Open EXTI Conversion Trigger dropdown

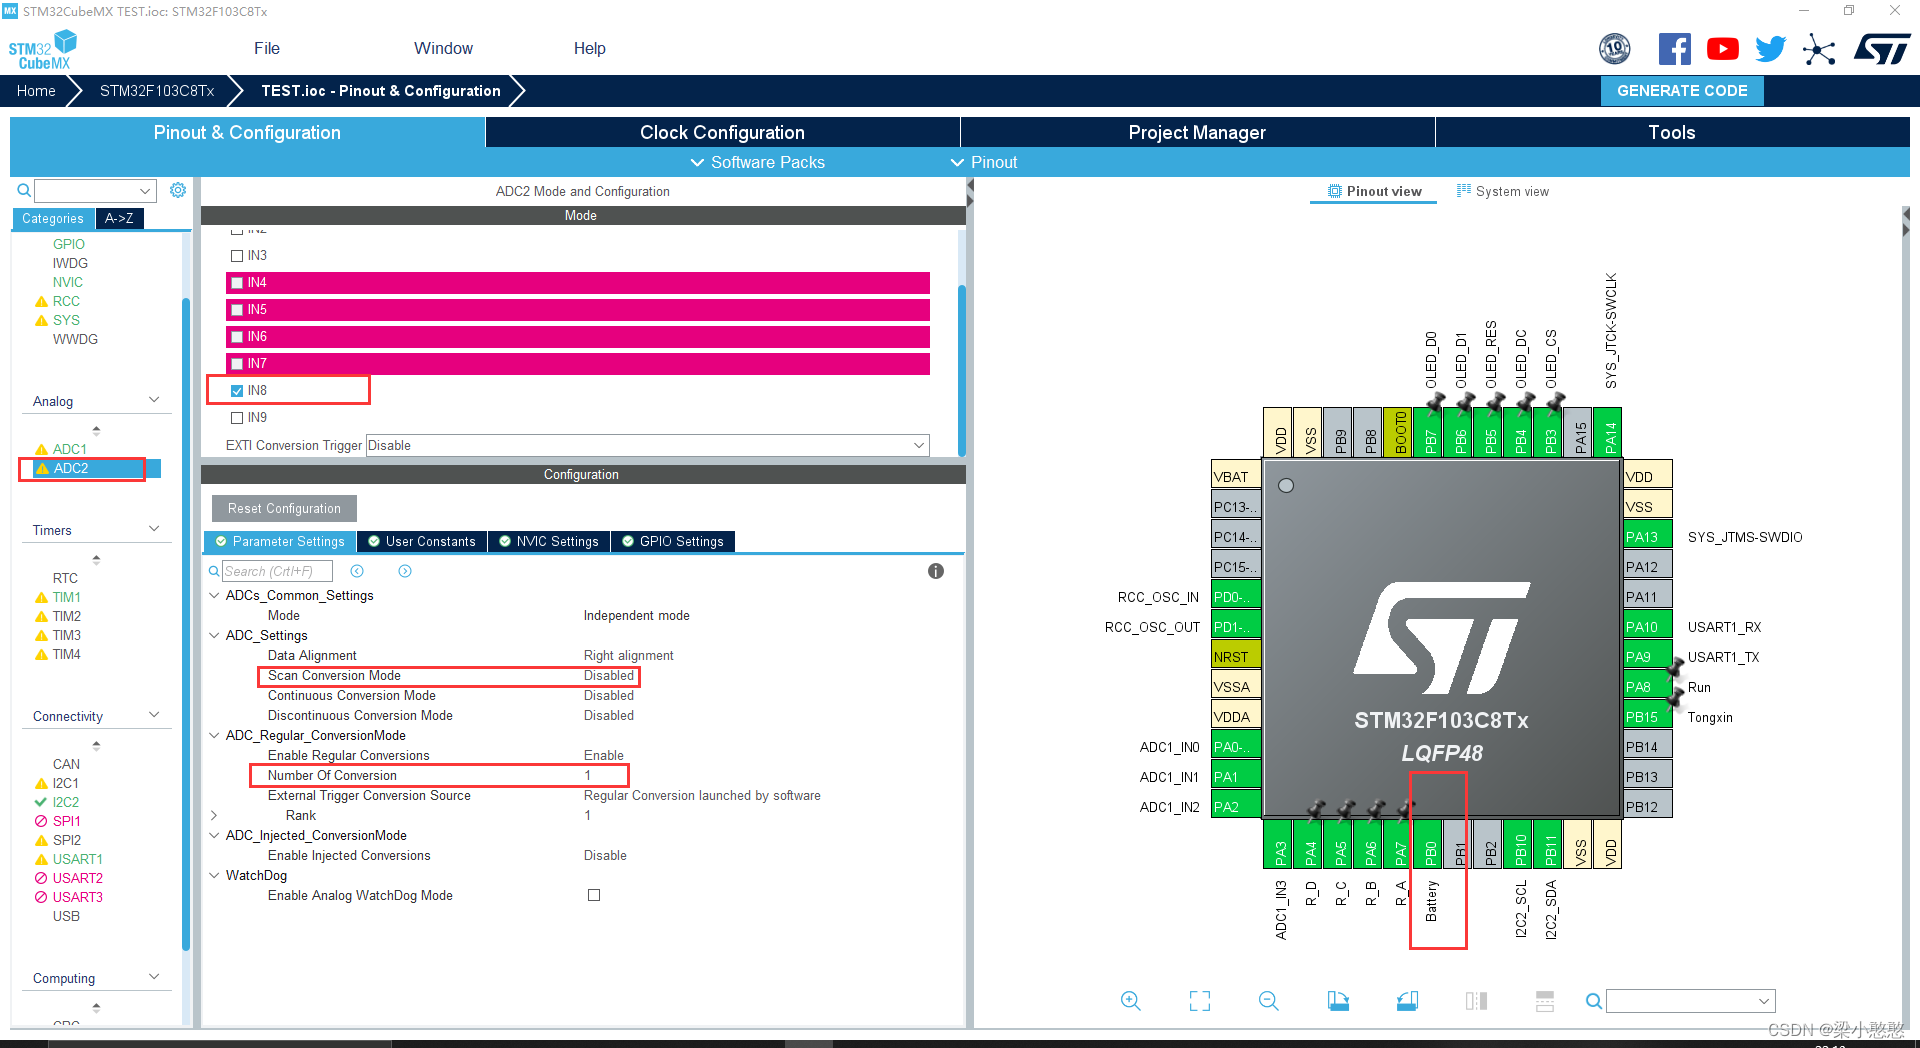point(648,445)
